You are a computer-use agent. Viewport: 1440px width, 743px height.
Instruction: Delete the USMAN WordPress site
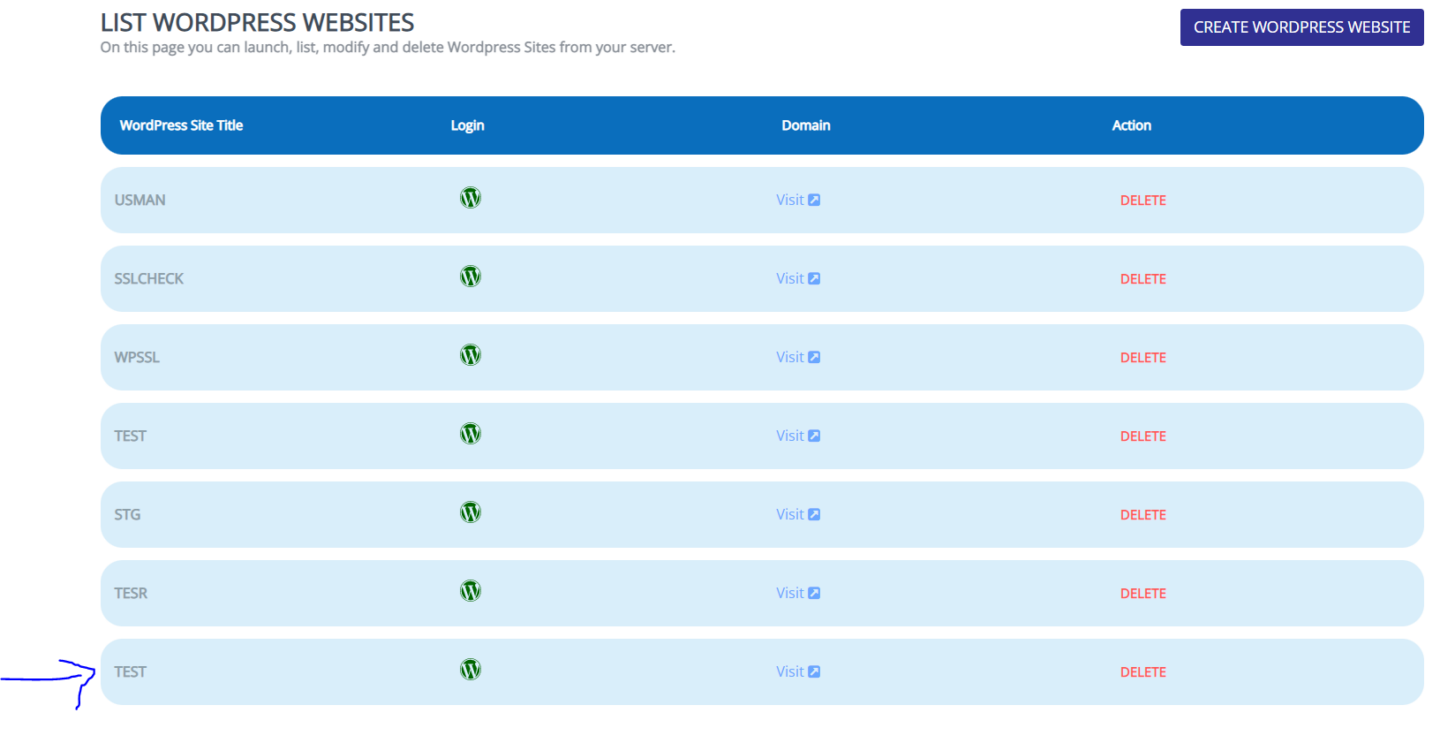point(1142,200)
